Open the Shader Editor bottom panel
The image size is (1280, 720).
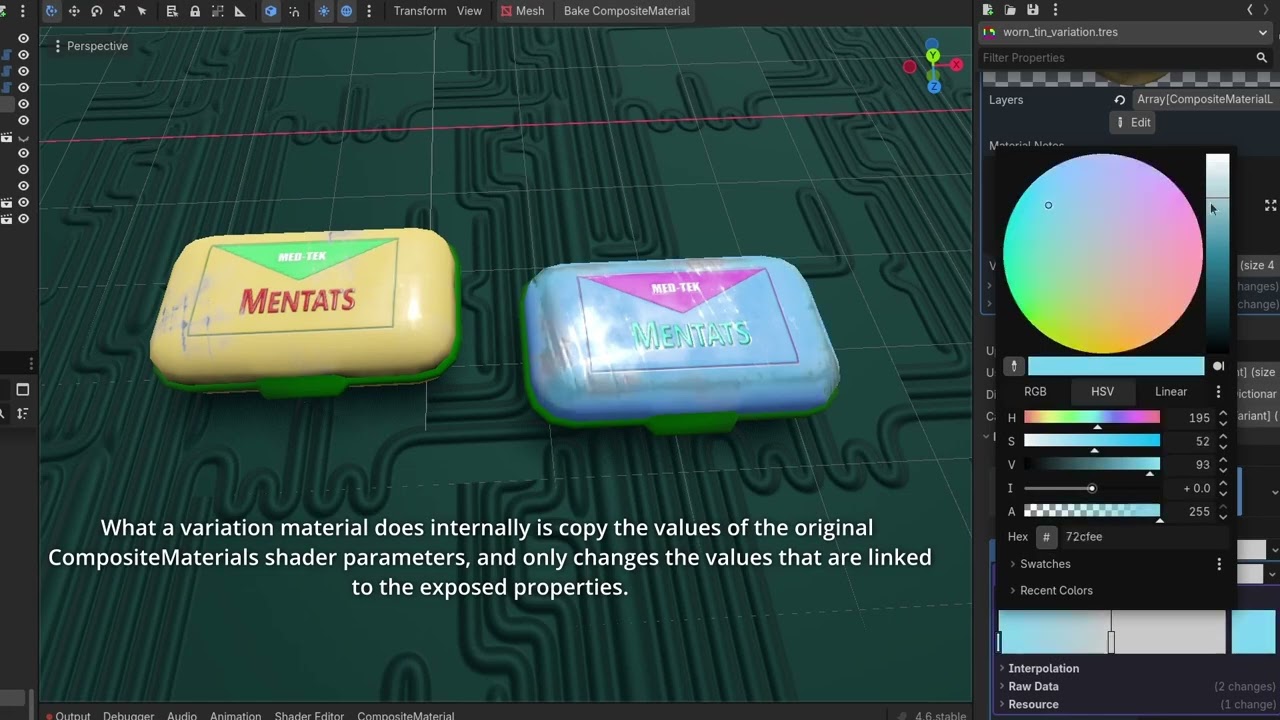(309, 716)
